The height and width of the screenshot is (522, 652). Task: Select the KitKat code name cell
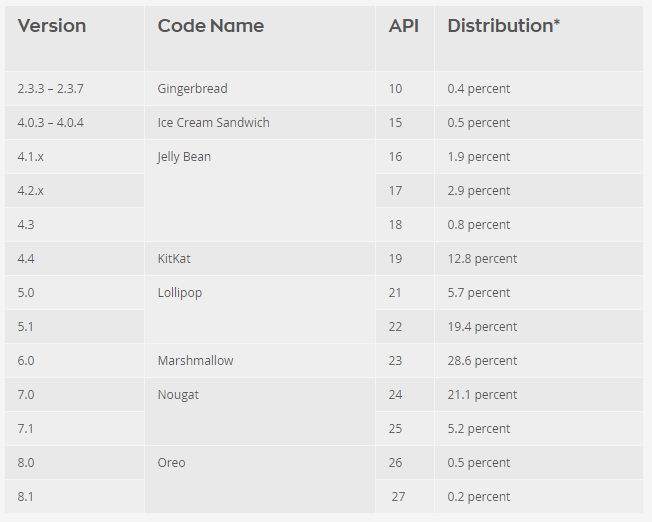(x=260, y=259)
